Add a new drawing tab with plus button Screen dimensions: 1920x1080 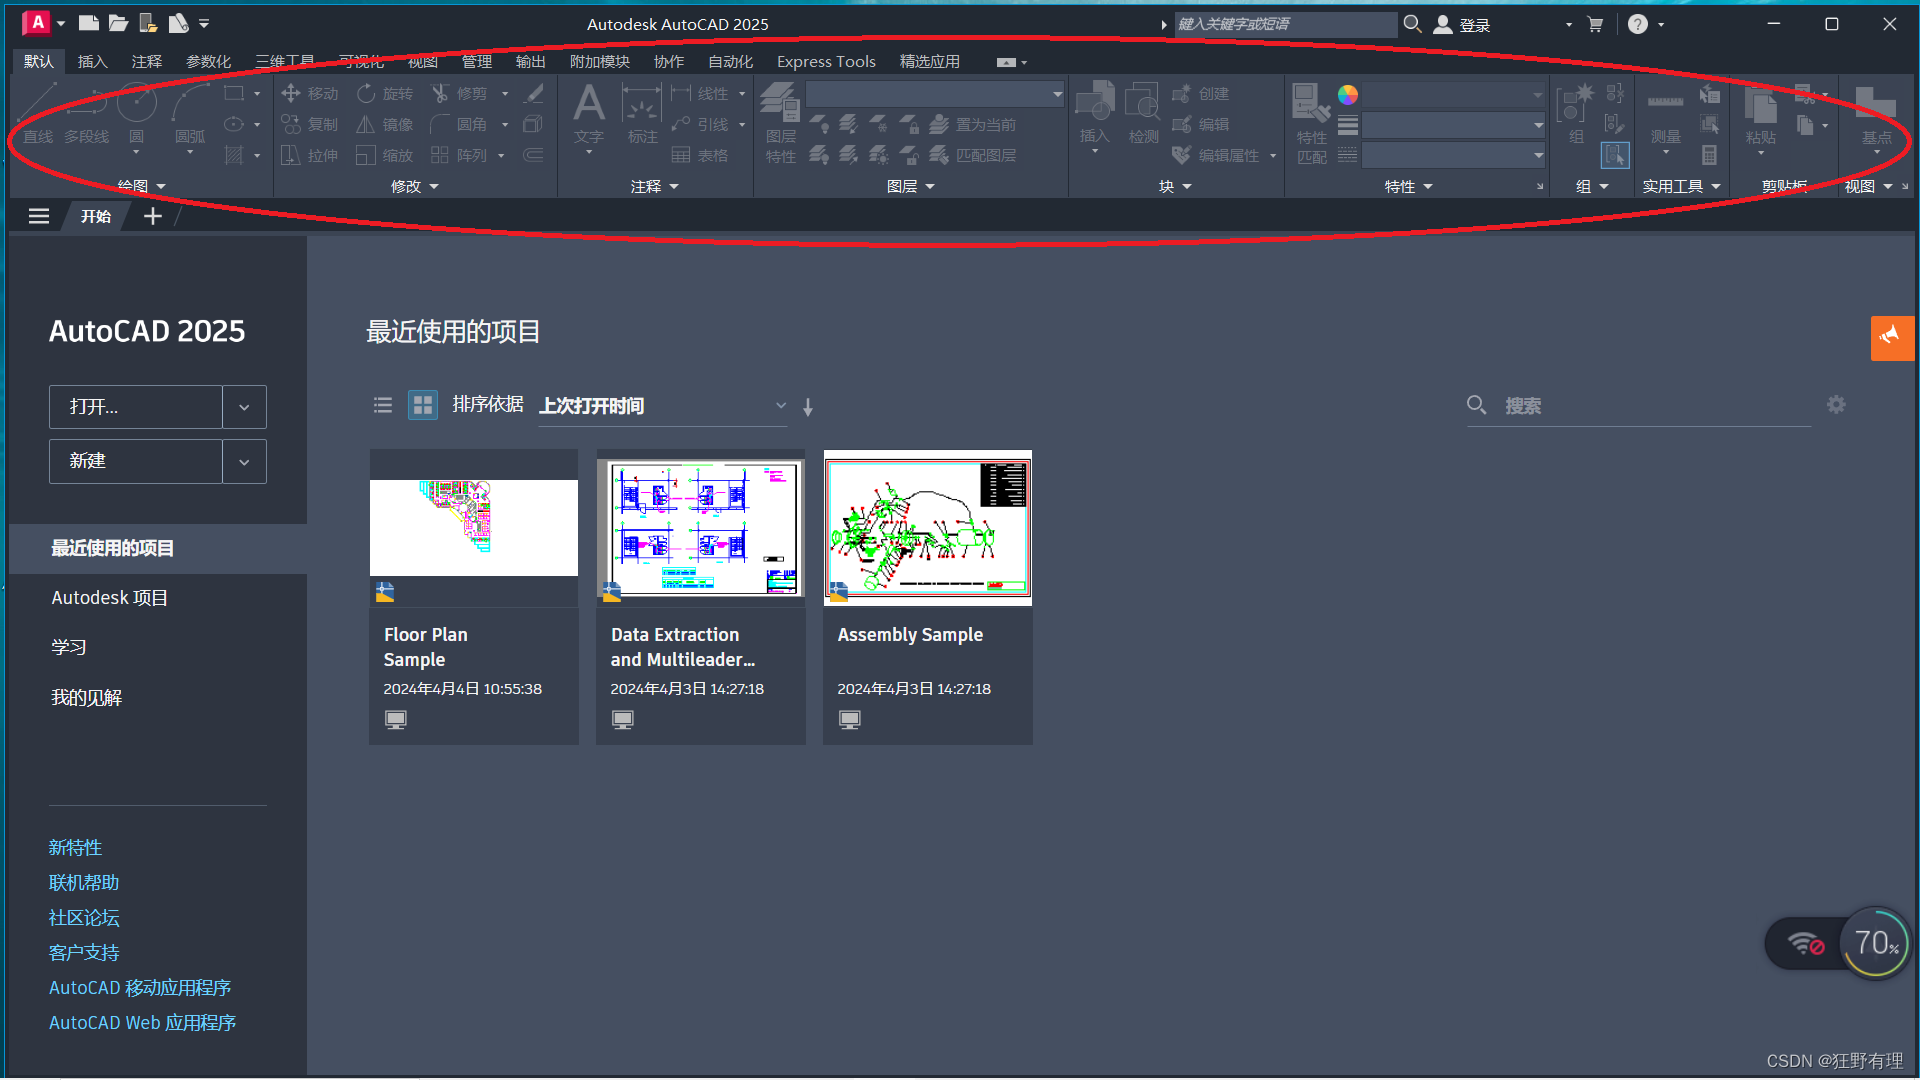(152, 216)
